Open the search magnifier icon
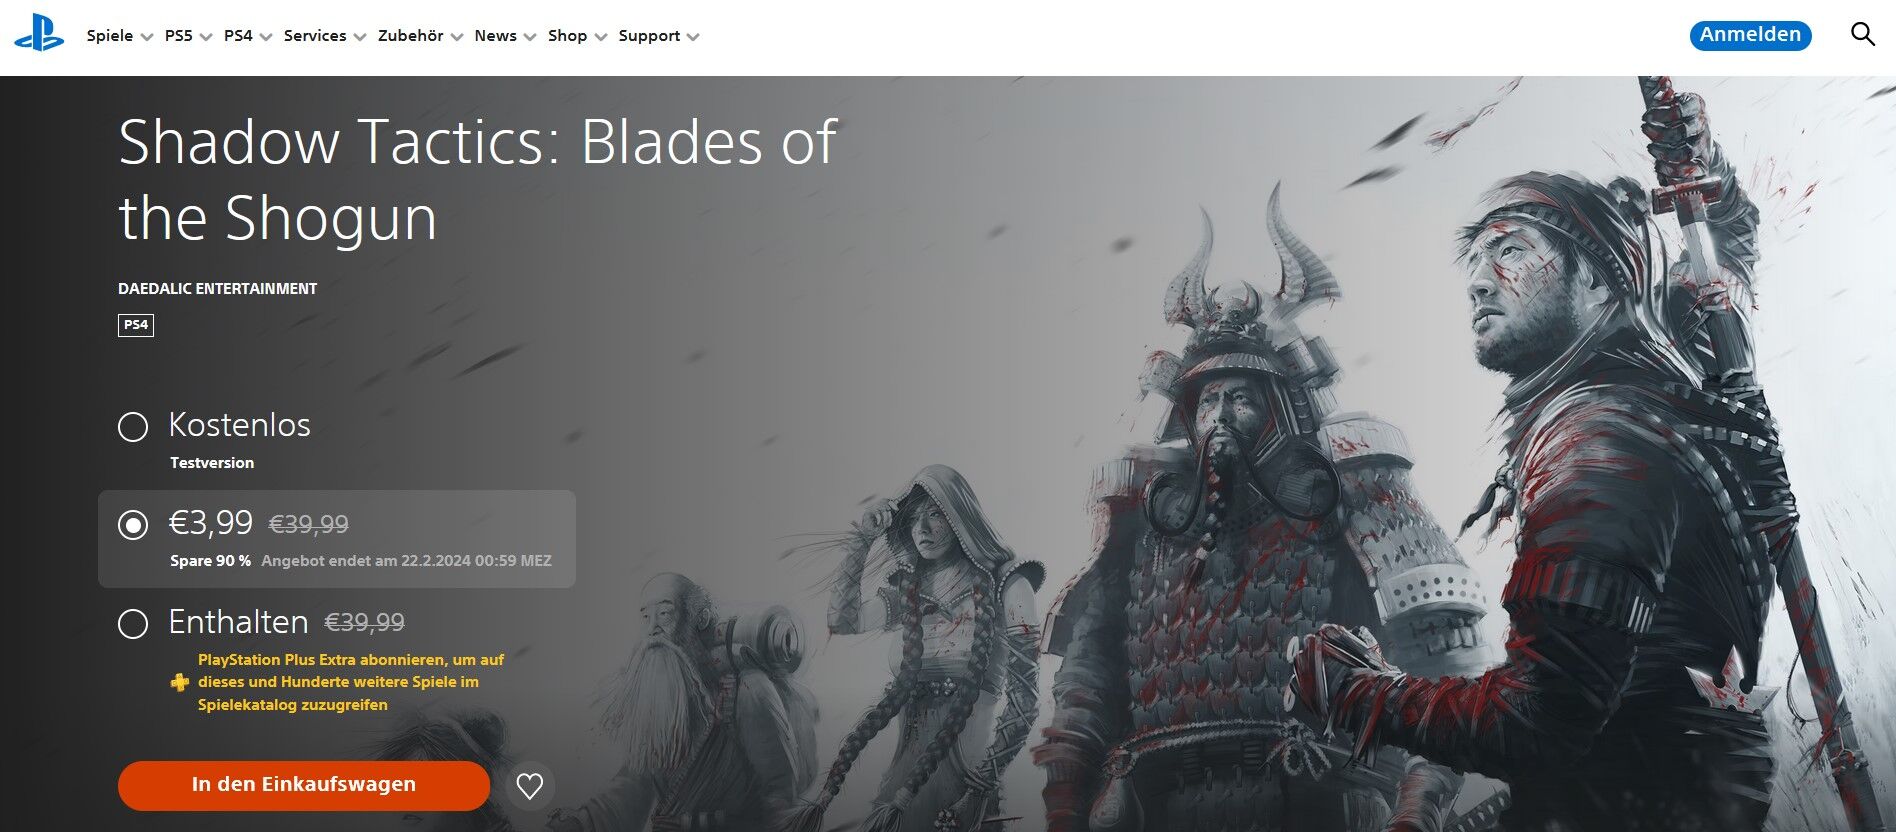Image resolution: width=1896 pixels, height=832 pixels. pyautogui.click(x=1862, y=35)
